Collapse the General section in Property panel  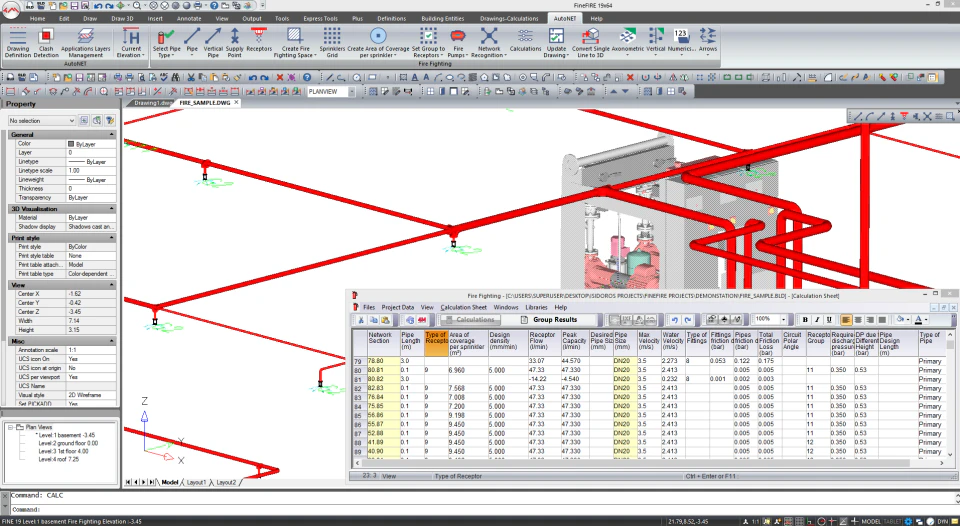111,135
